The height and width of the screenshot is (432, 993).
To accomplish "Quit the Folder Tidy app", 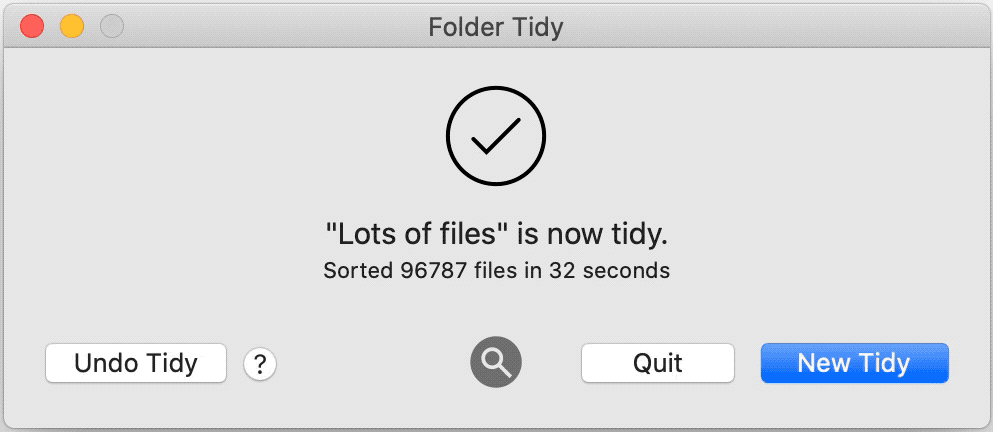I will (x=658, y=364).
